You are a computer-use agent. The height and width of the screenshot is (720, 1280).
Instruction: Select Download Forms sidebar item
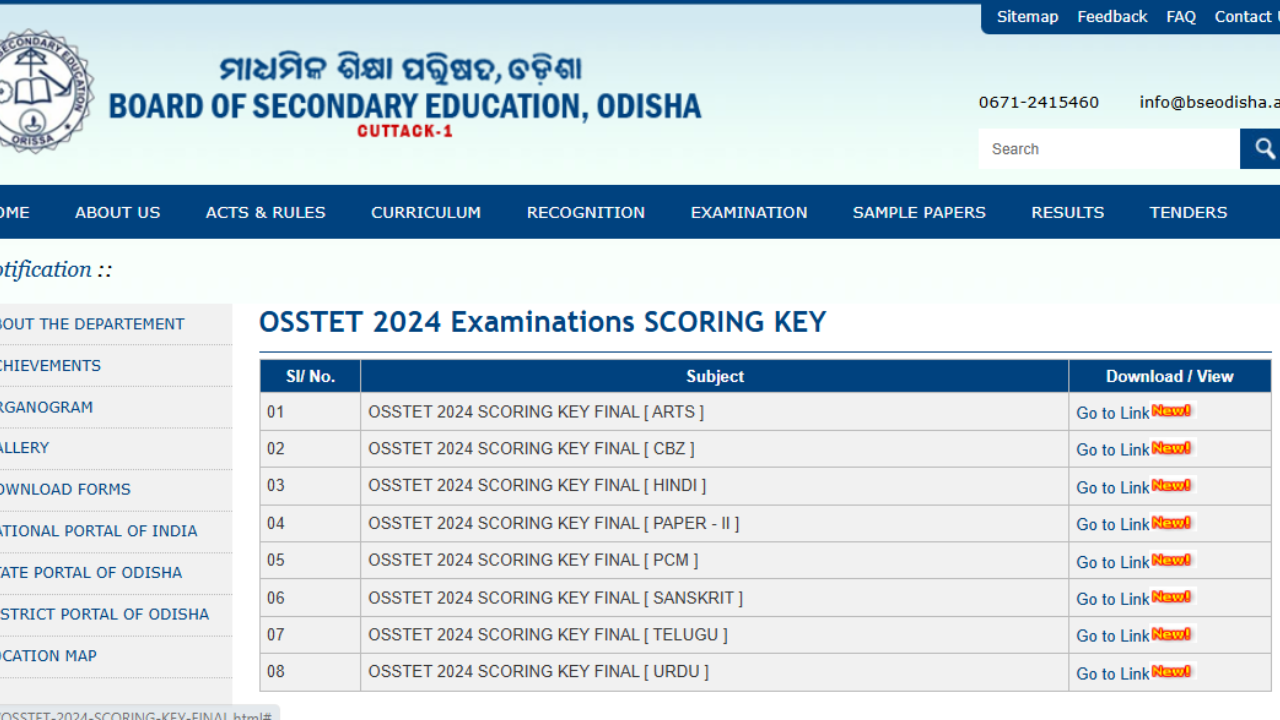65,489
